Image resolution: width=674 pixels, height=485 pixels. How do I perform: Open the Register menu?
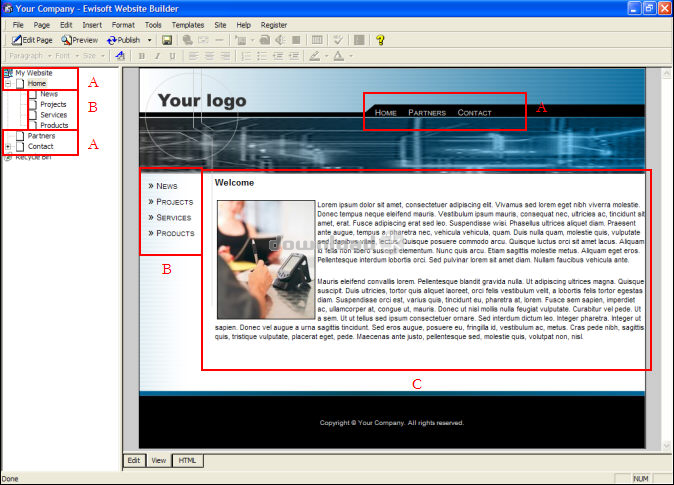pos(274,25)
